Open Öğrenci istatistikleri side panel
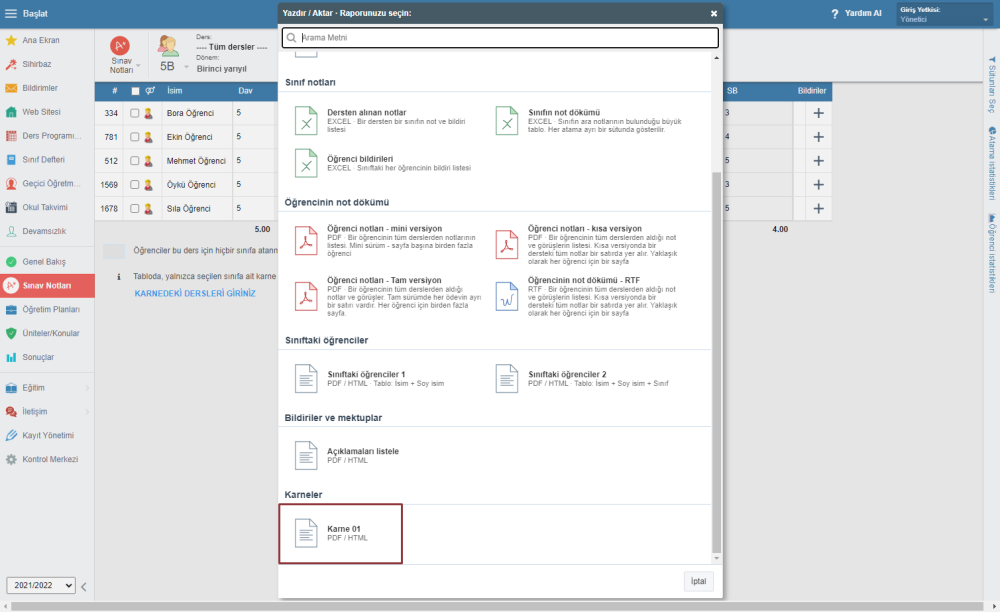The height and width of the screenshot is (612, 1000). [992, 253]
